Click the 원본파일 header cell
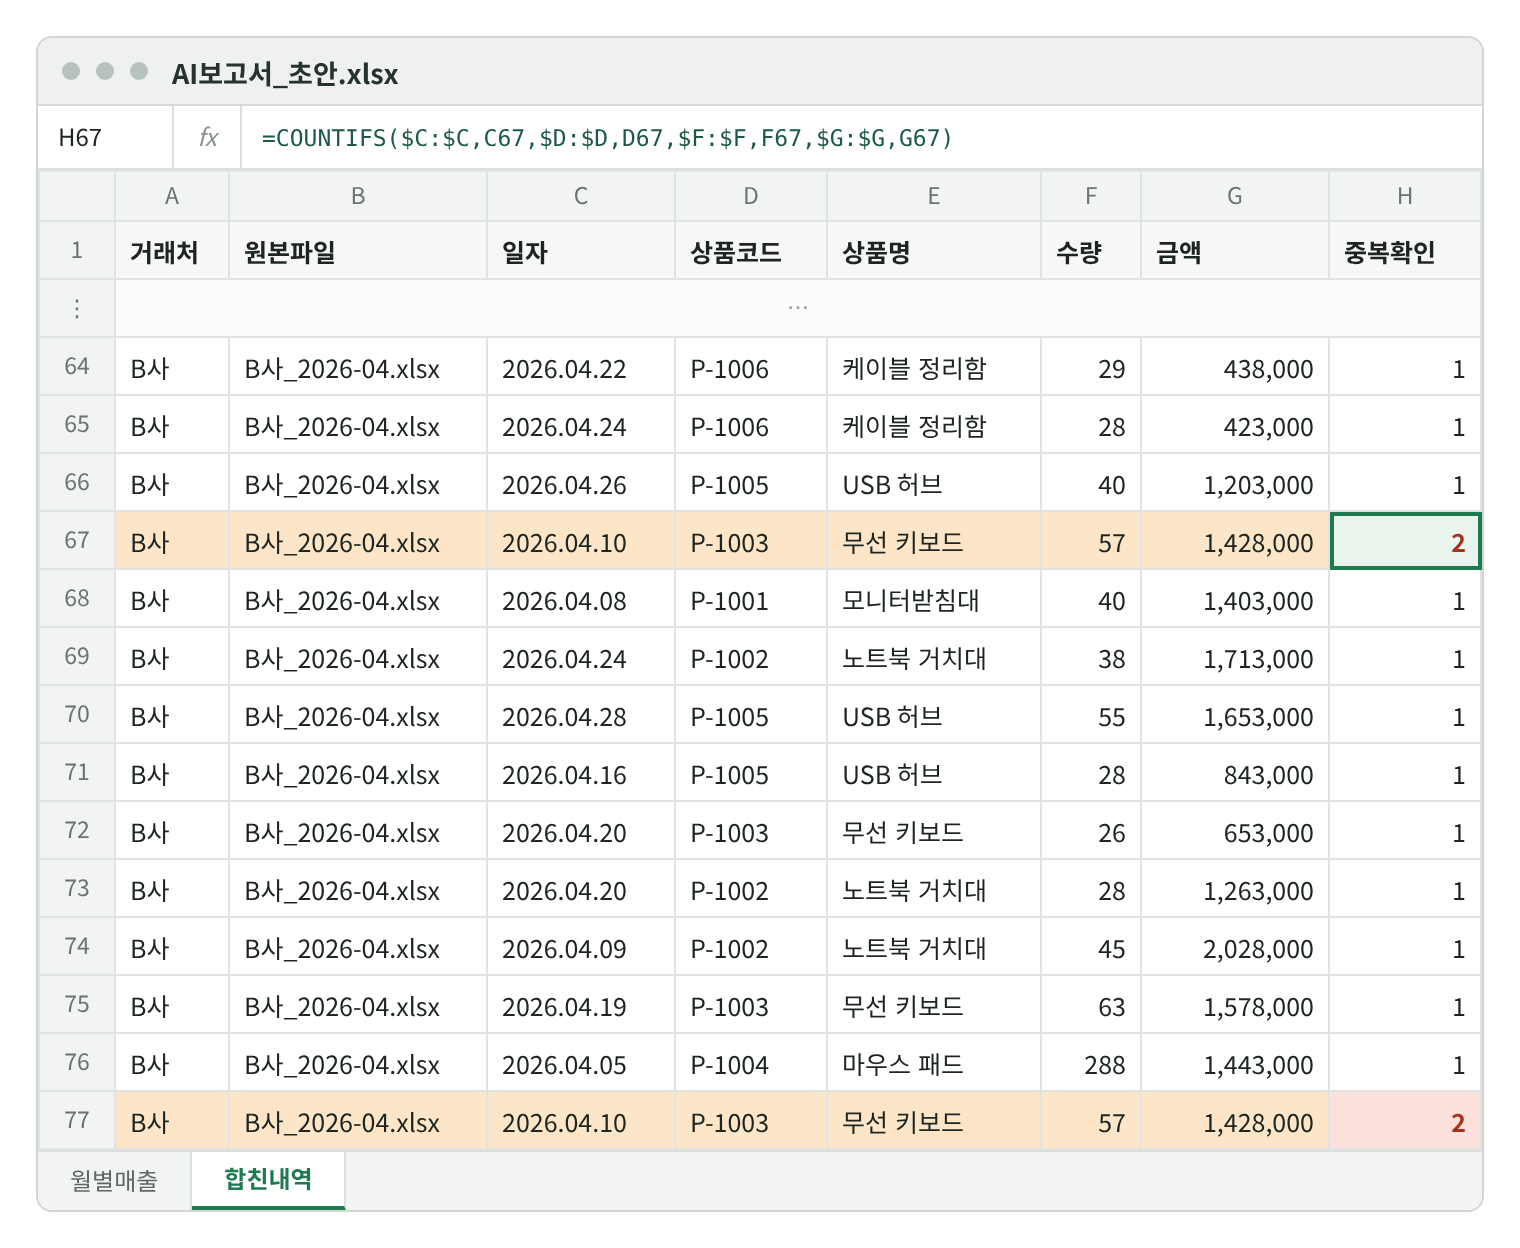1520x1248 pixels. point(358,250)
